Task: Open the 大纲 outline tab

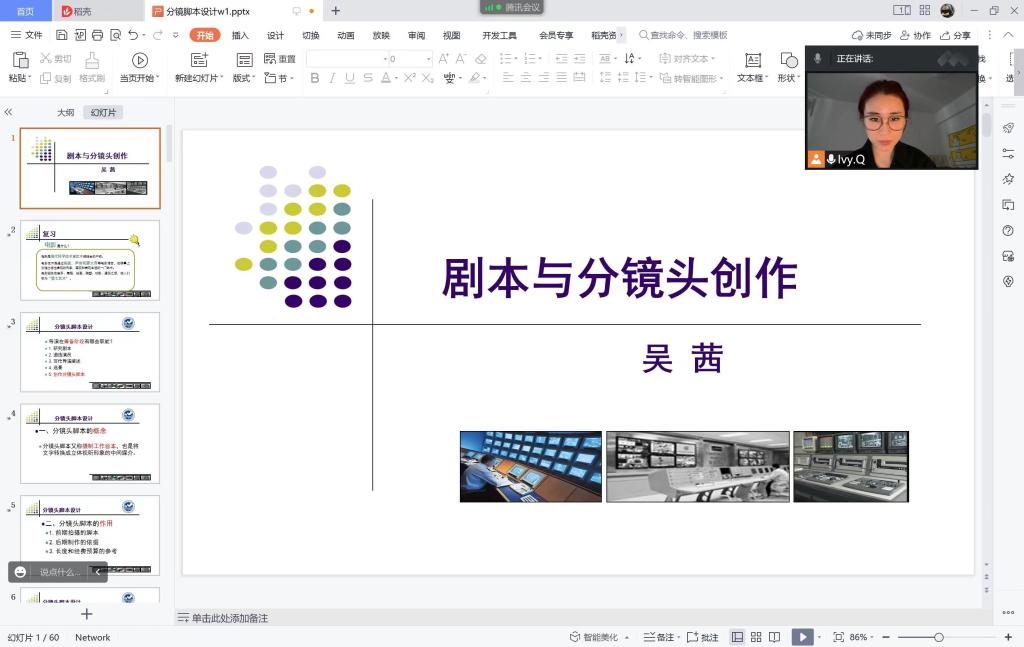Action: tap(65, 113)
